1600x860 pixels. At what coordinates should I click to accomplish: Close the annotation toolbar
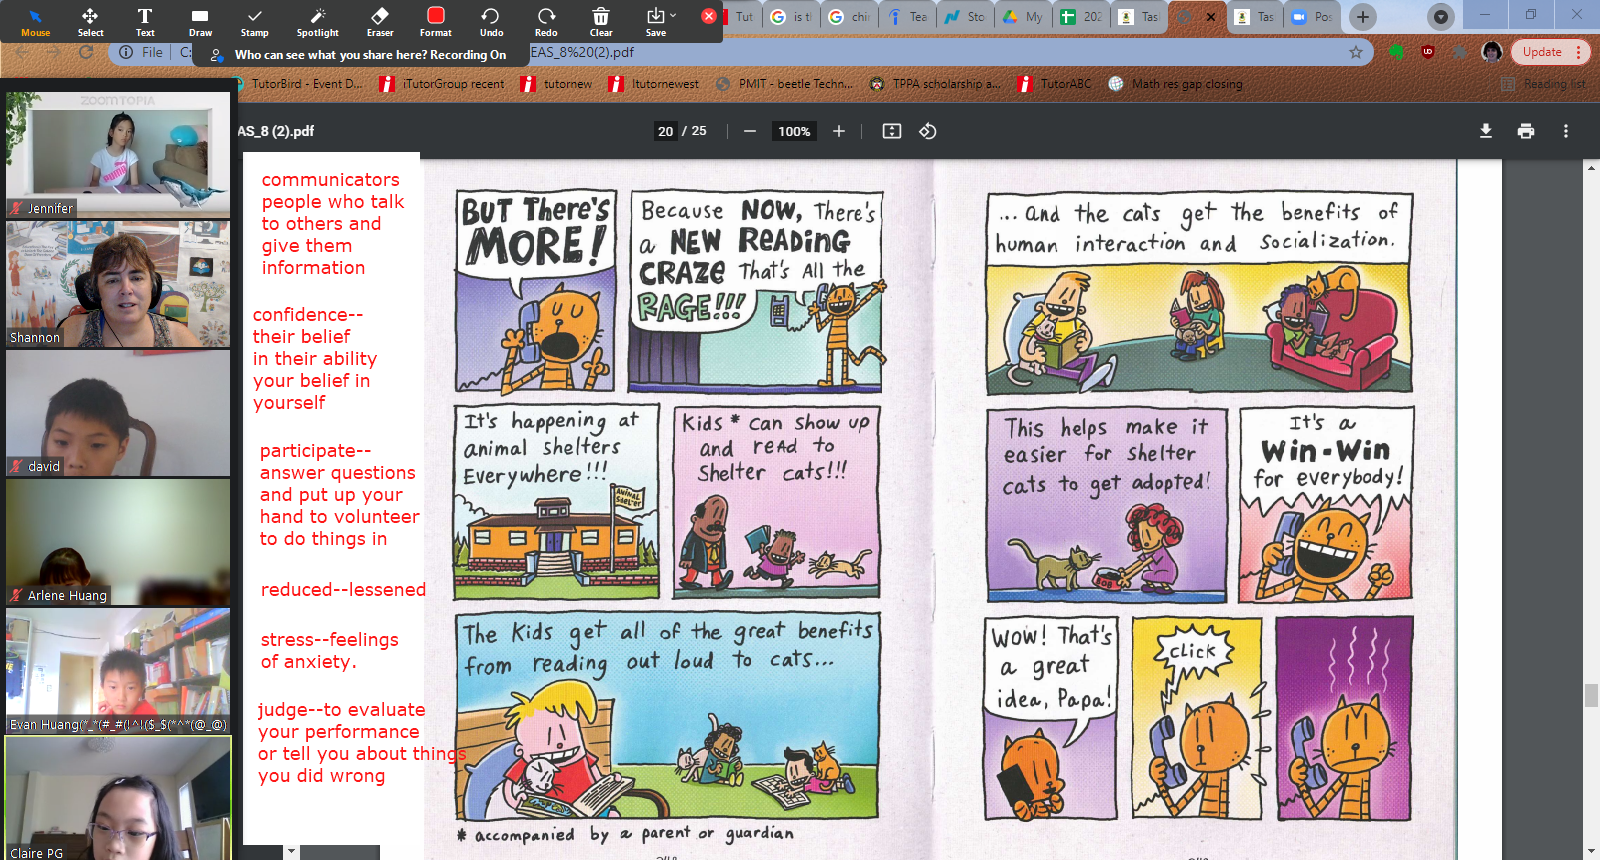click(x=708, y=16)
